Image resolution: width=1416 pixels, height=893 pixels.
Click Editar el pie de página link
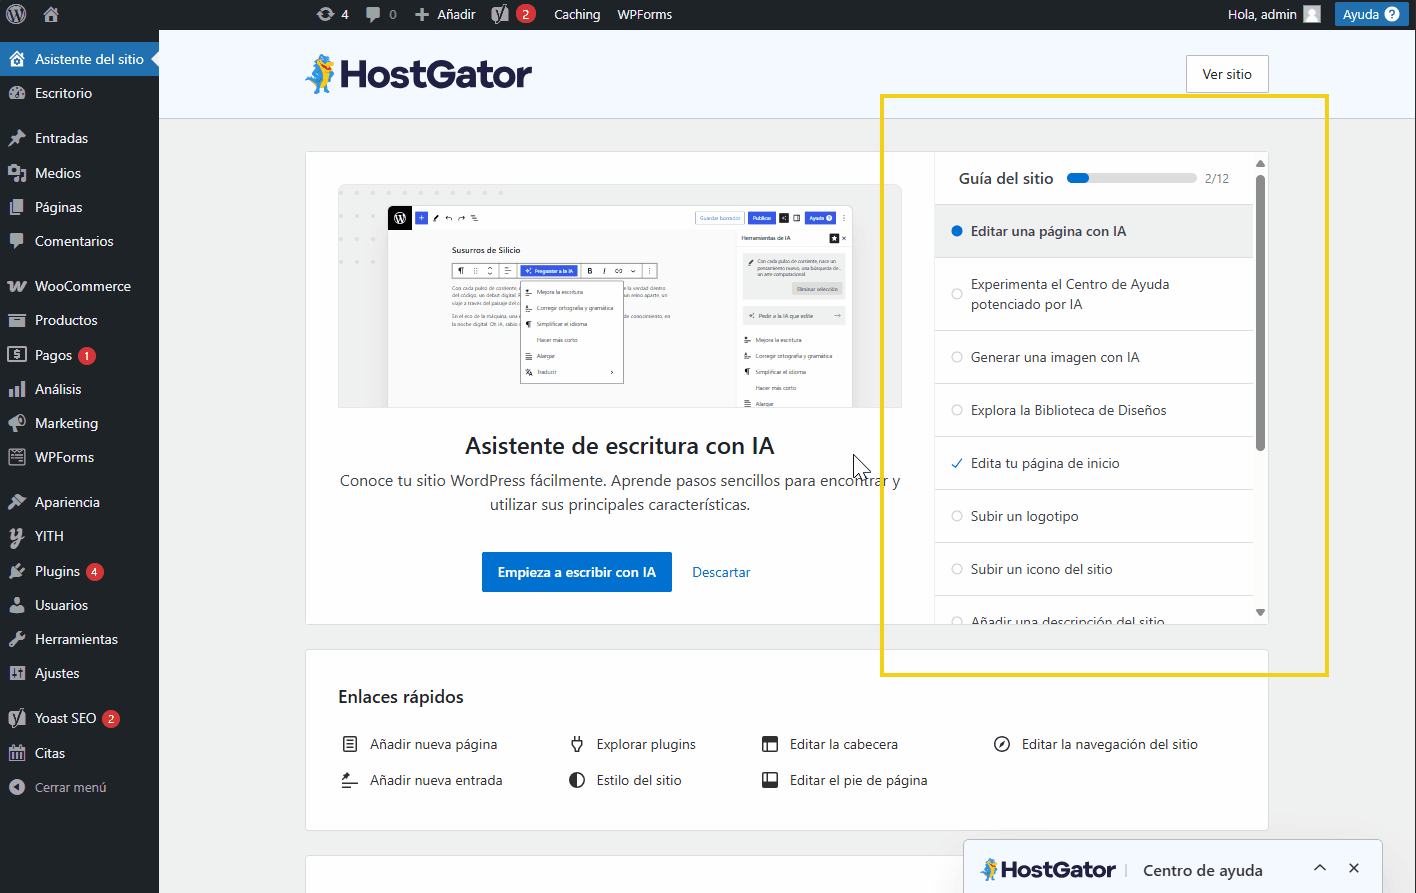click(844, 780)
